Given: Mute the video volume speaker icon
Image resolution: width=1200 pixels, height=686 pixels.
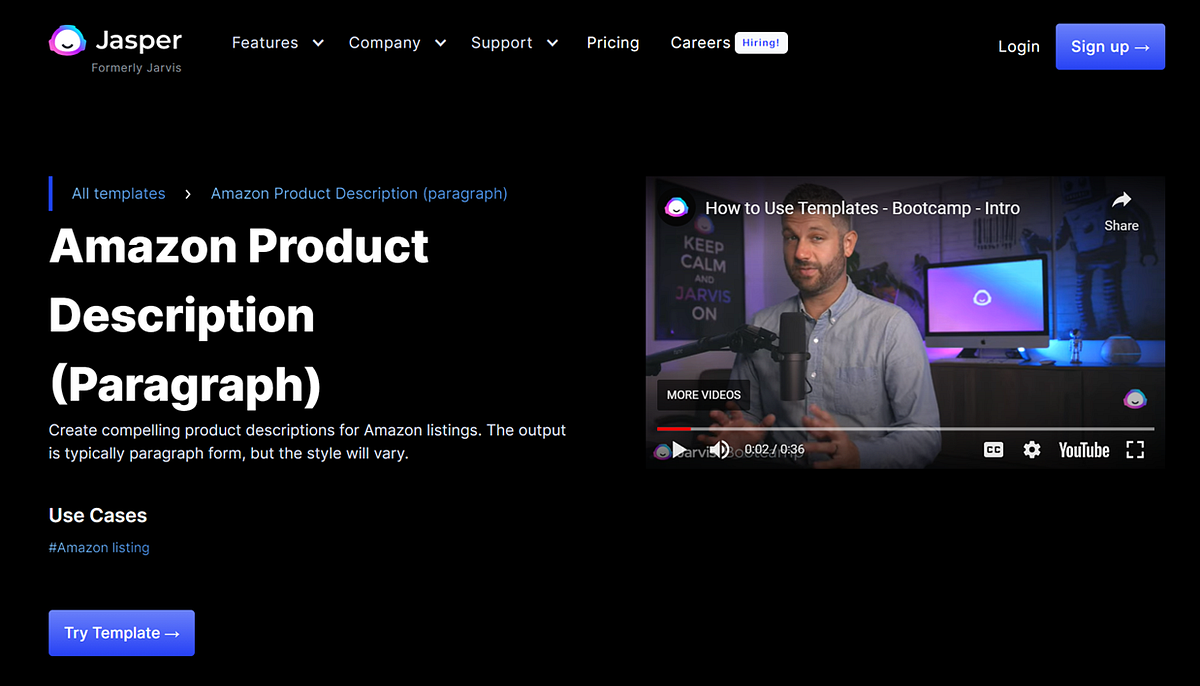Looking at the screenshot, I should coord(720,450).
